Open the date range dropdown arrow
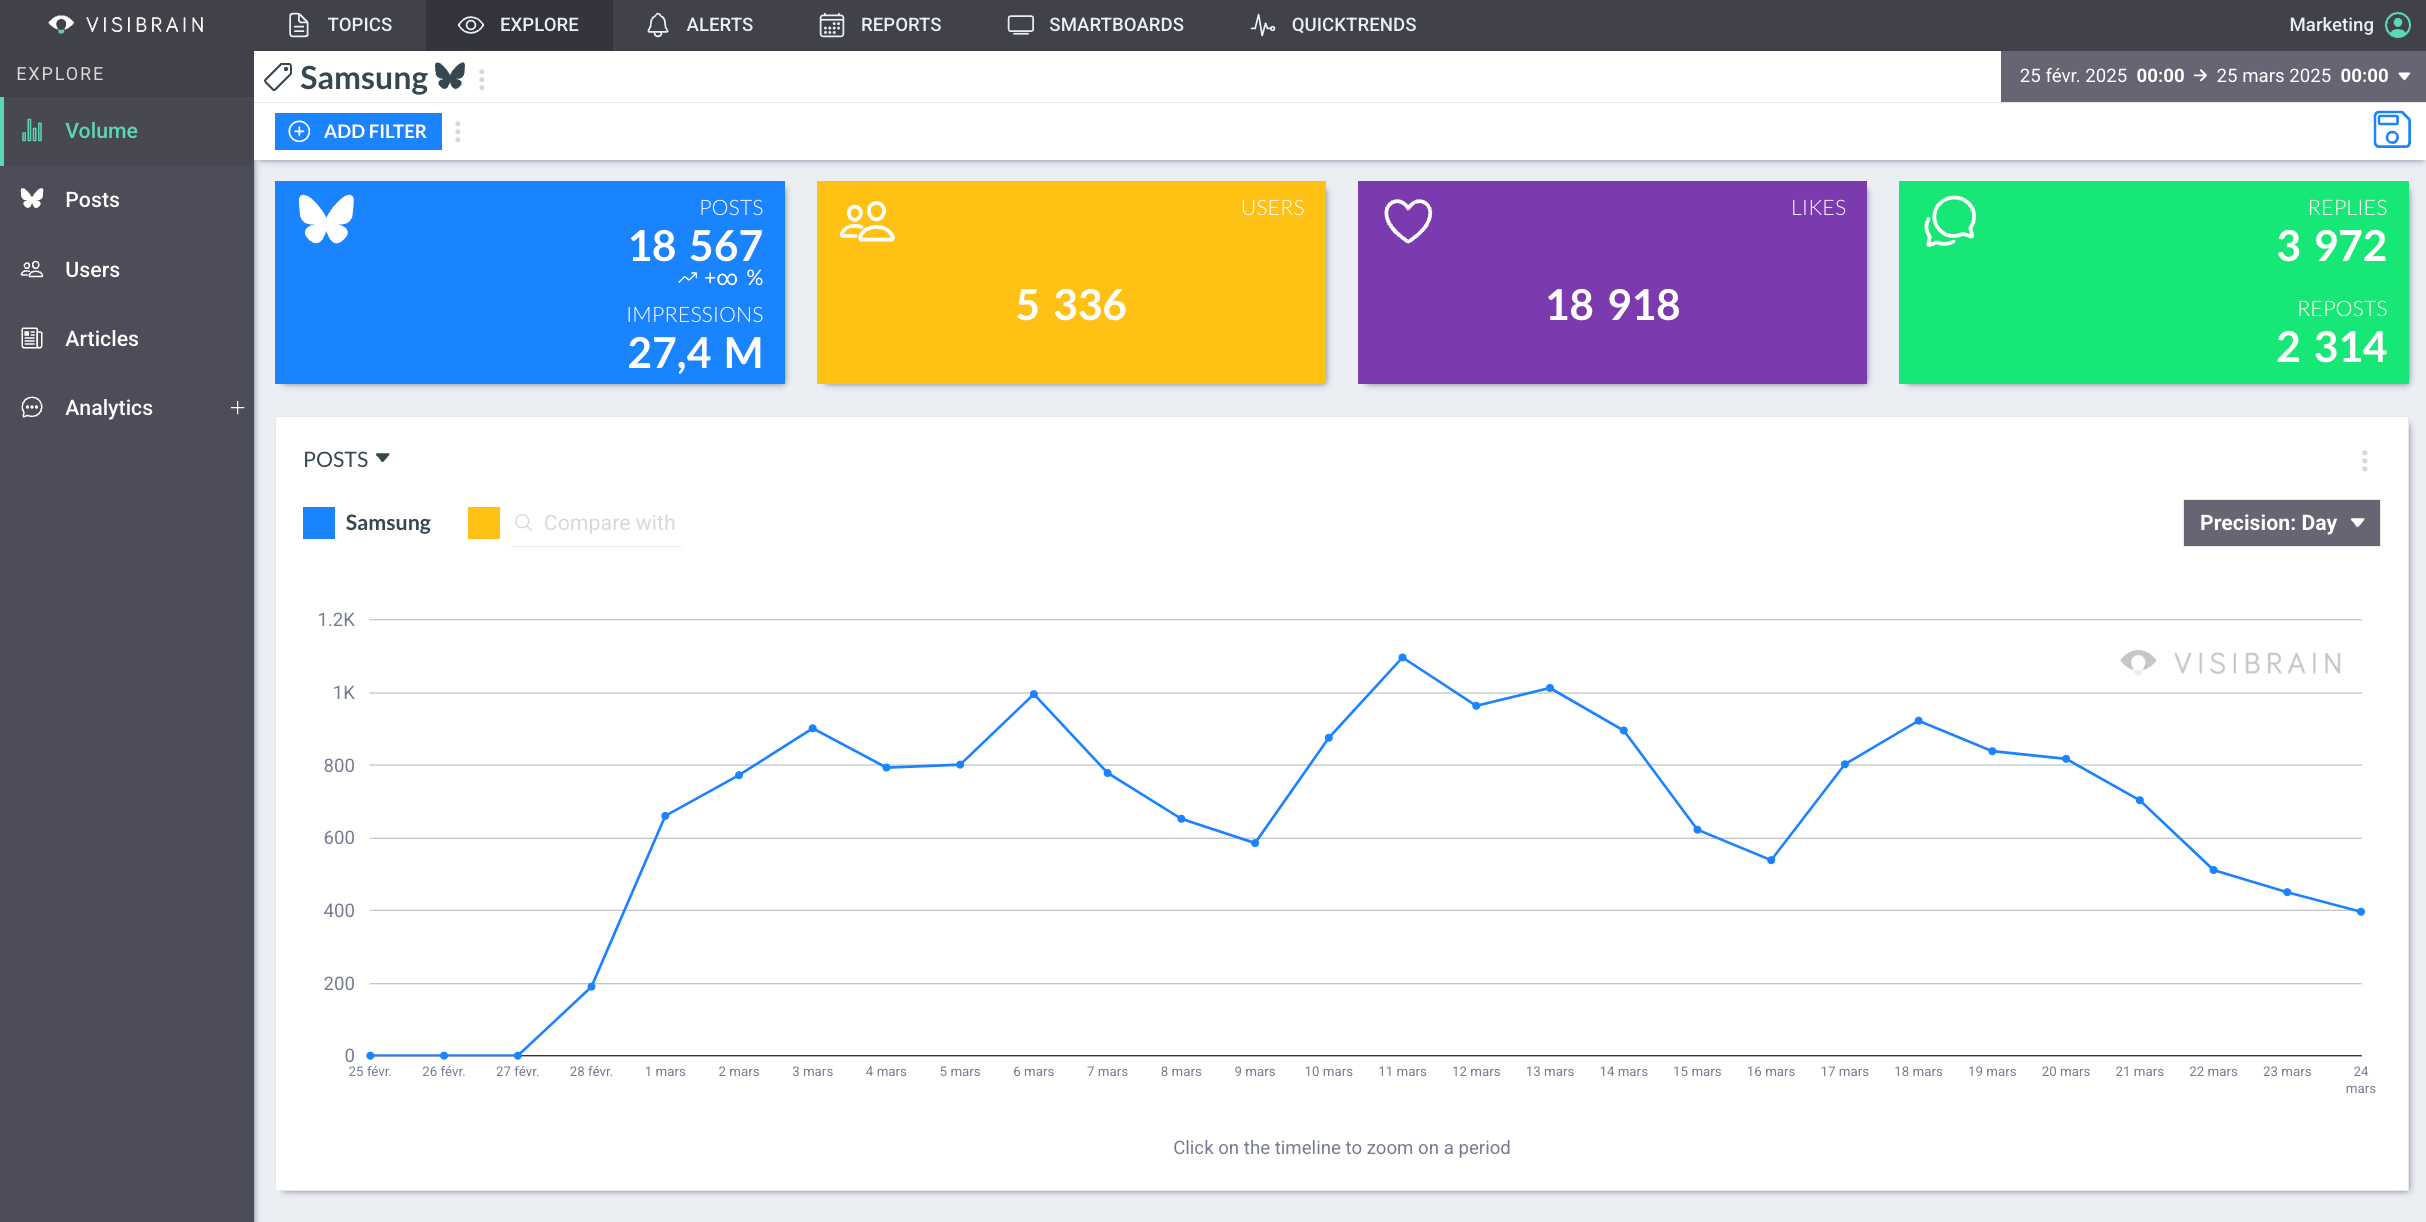2426x1222 pixels. [2404, 77]
